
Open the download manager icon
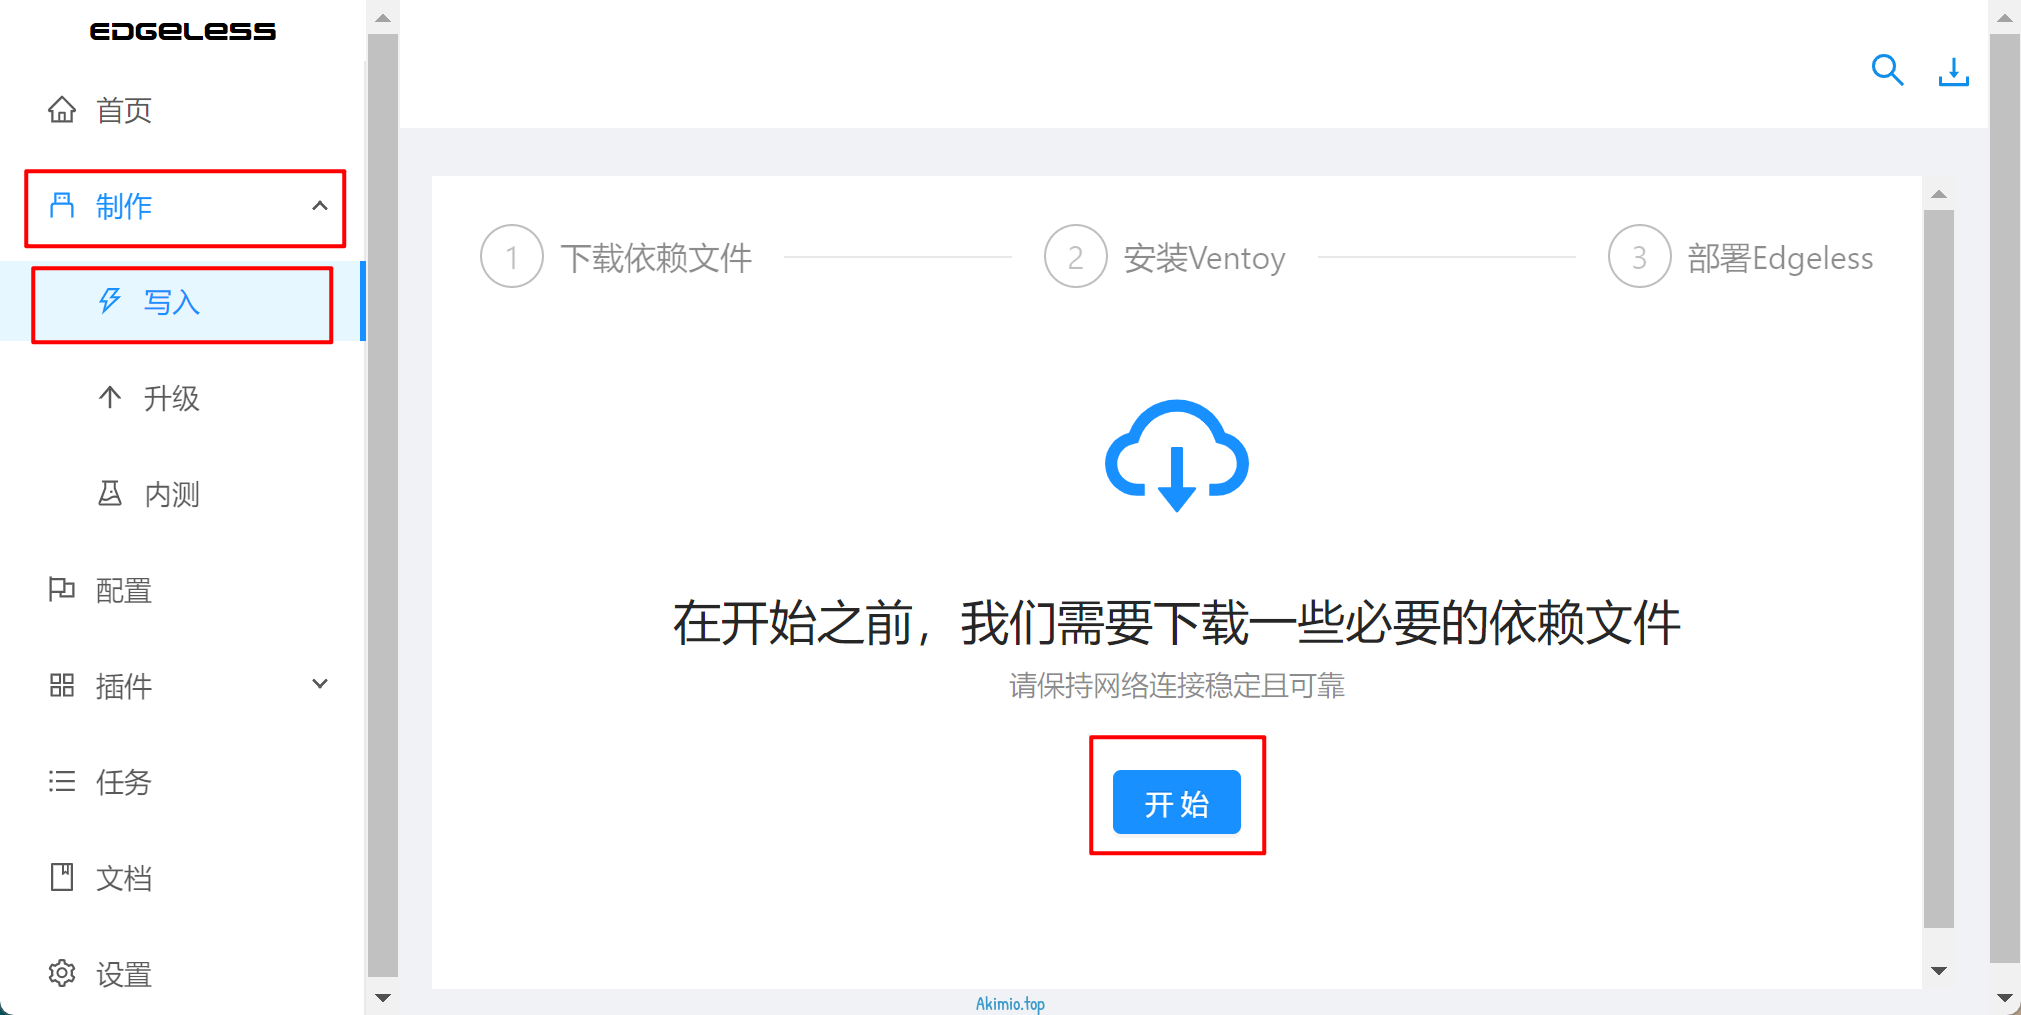pos(1953,71)
